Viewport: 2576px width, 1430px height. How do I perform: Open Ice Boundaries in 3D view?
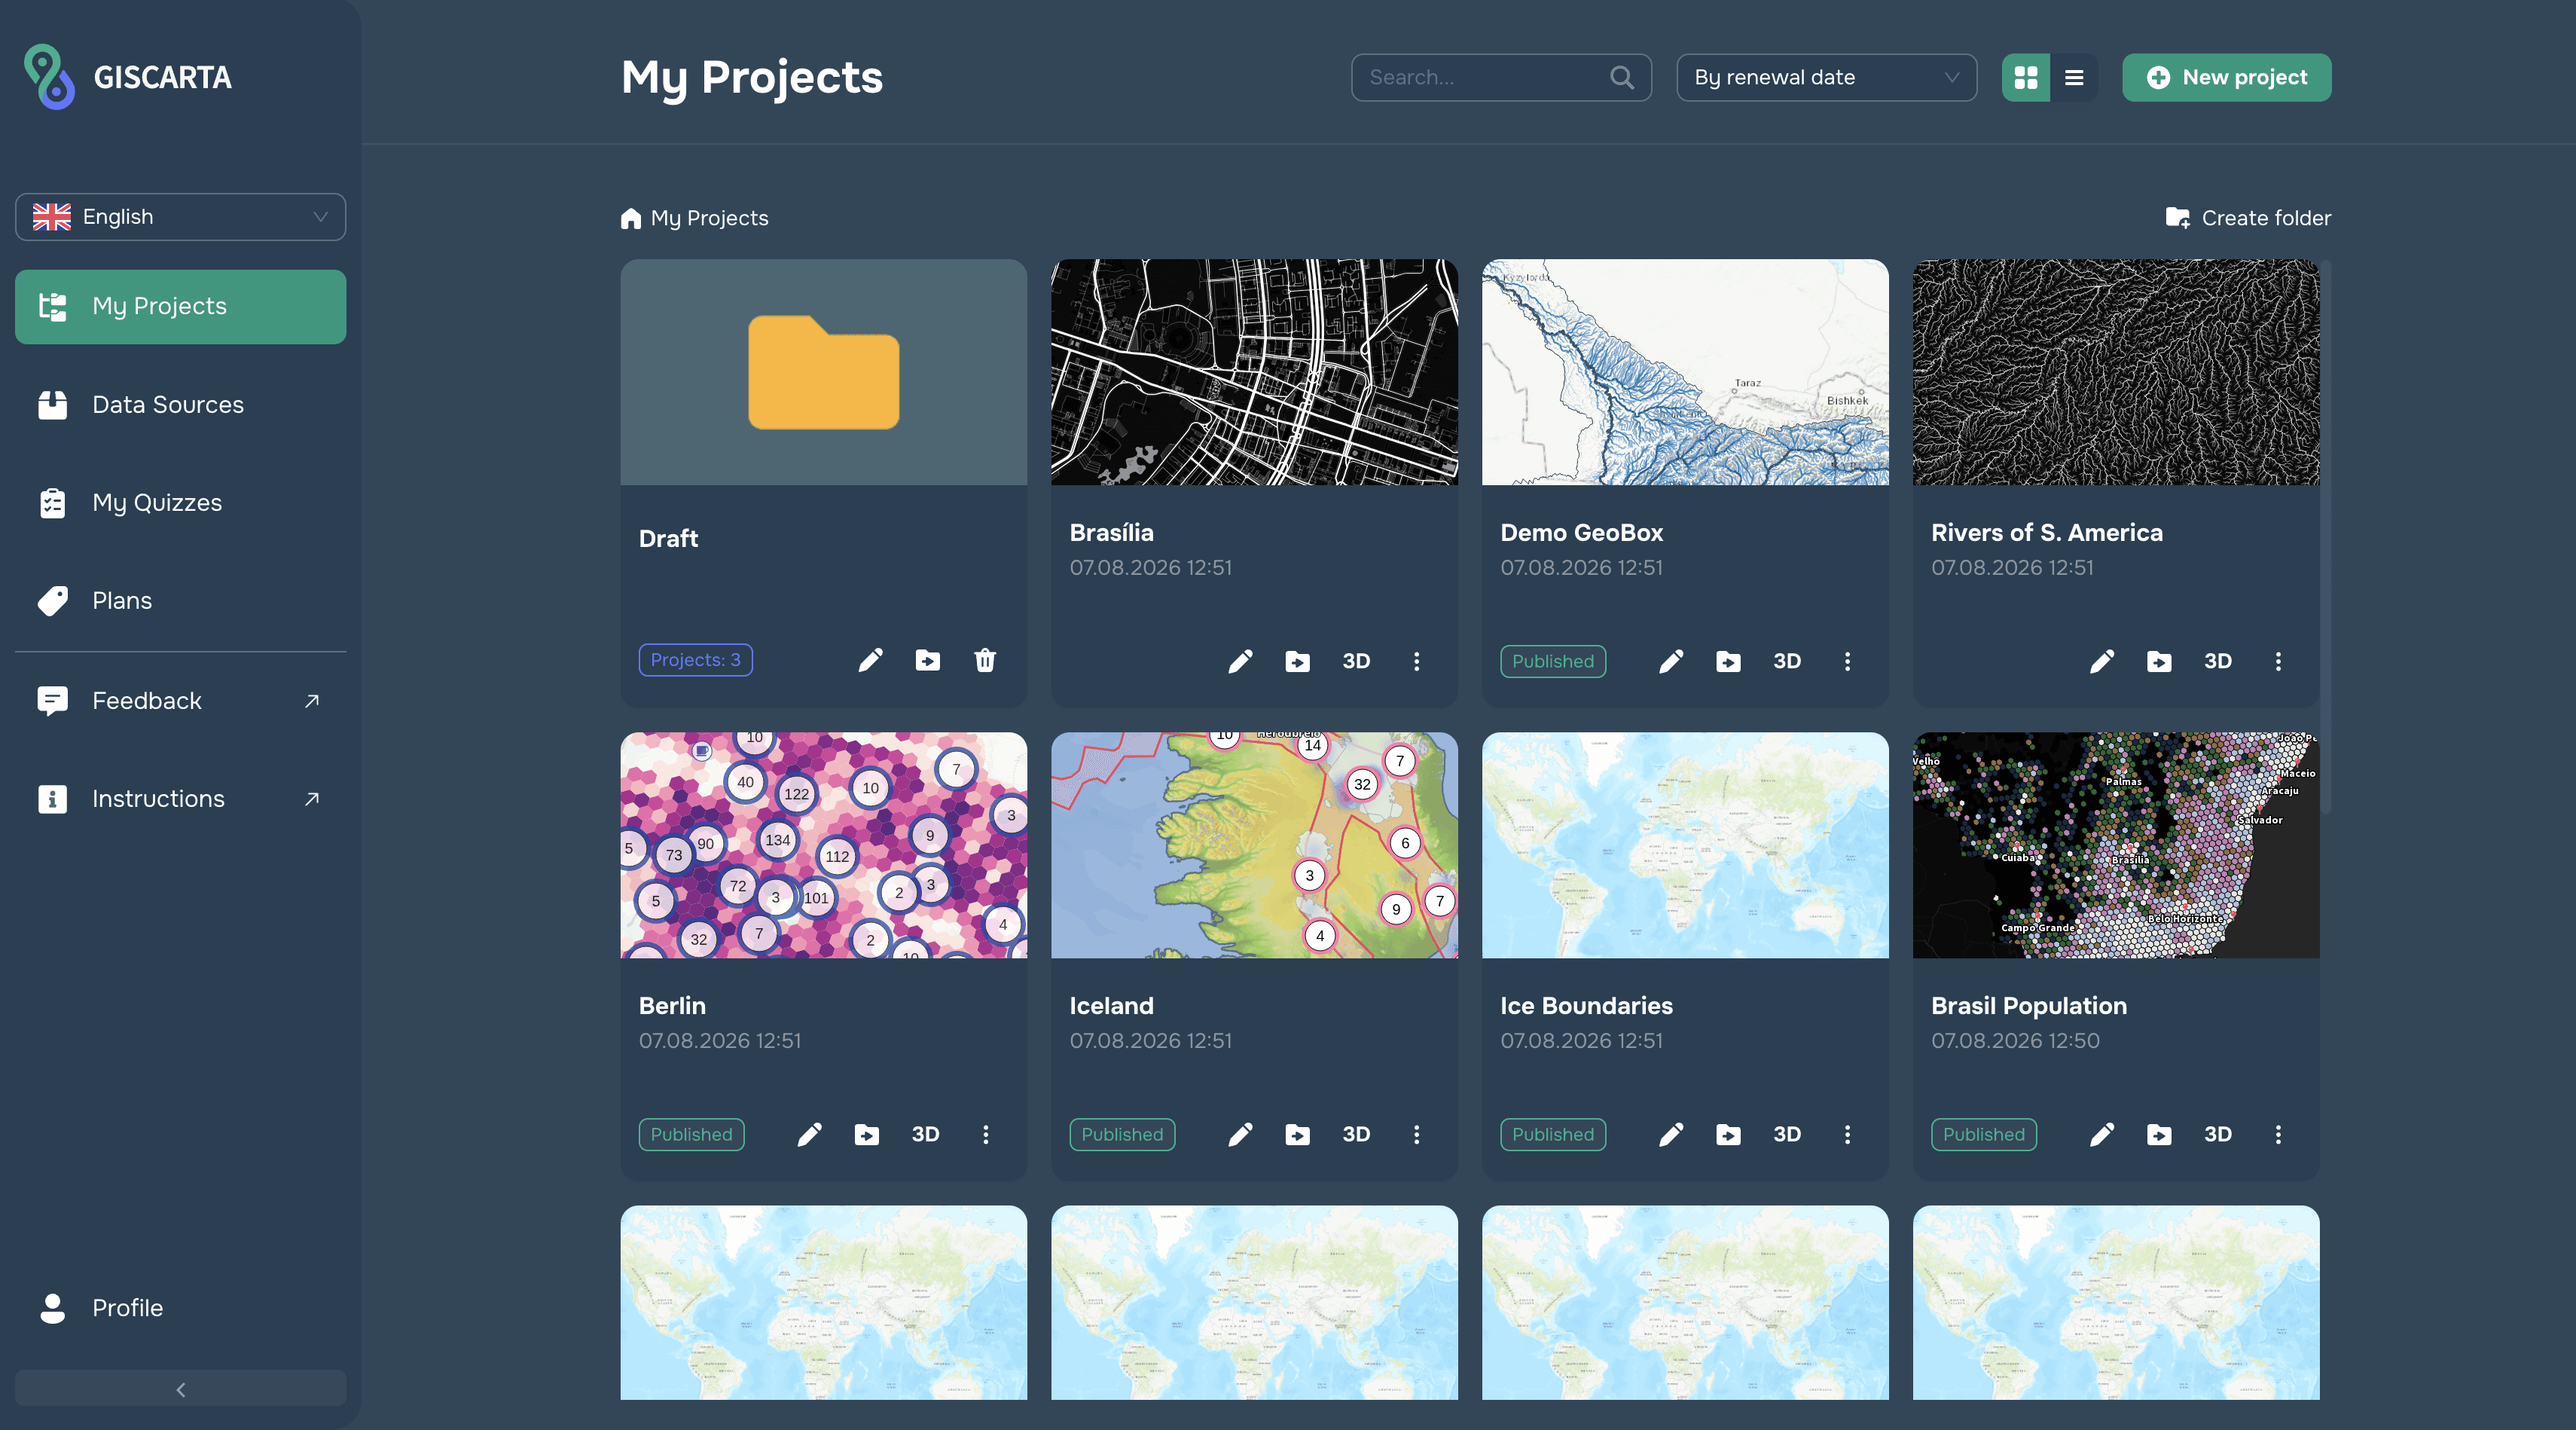point(1787,1134)
